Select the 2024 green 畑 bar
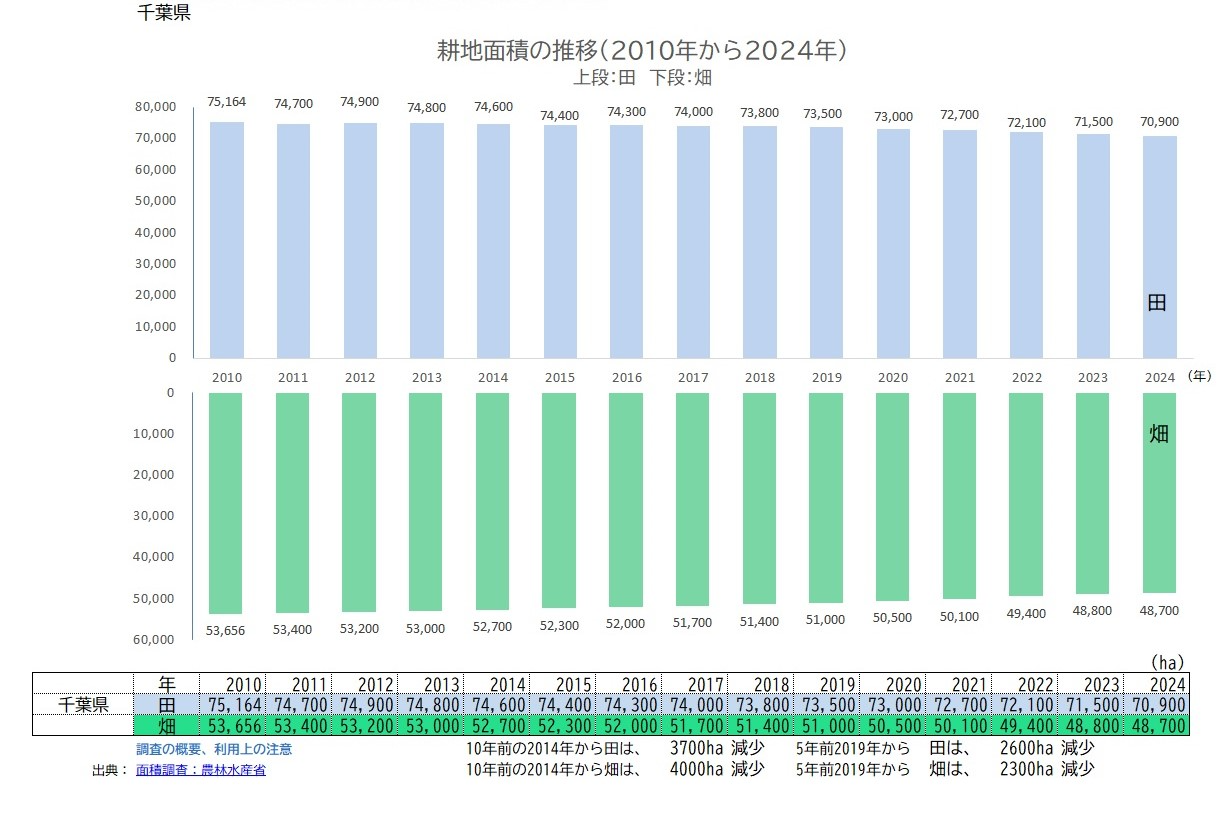 tap(1159, 493)
